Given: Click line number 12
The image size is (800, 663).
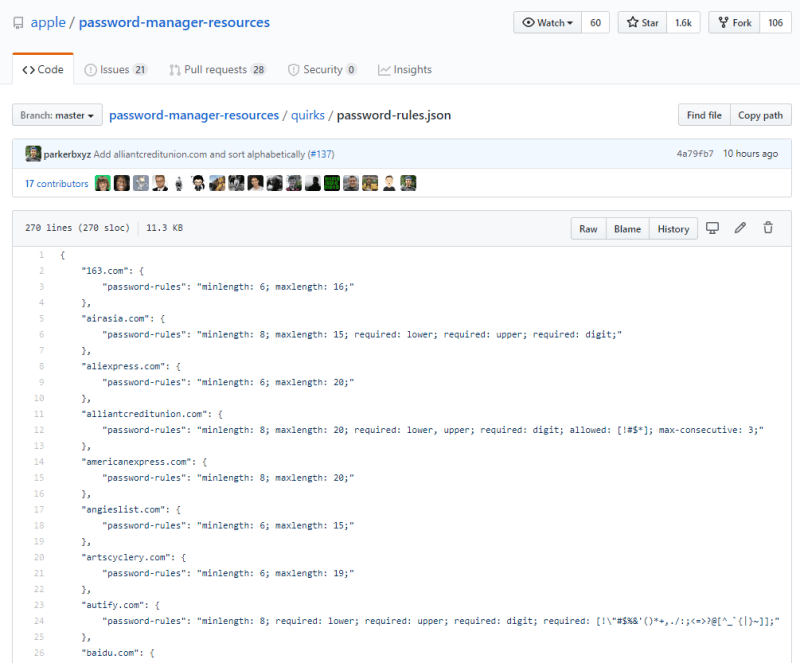Looking at the screenshot, I should pyautogui.click(x=39, y=430).
